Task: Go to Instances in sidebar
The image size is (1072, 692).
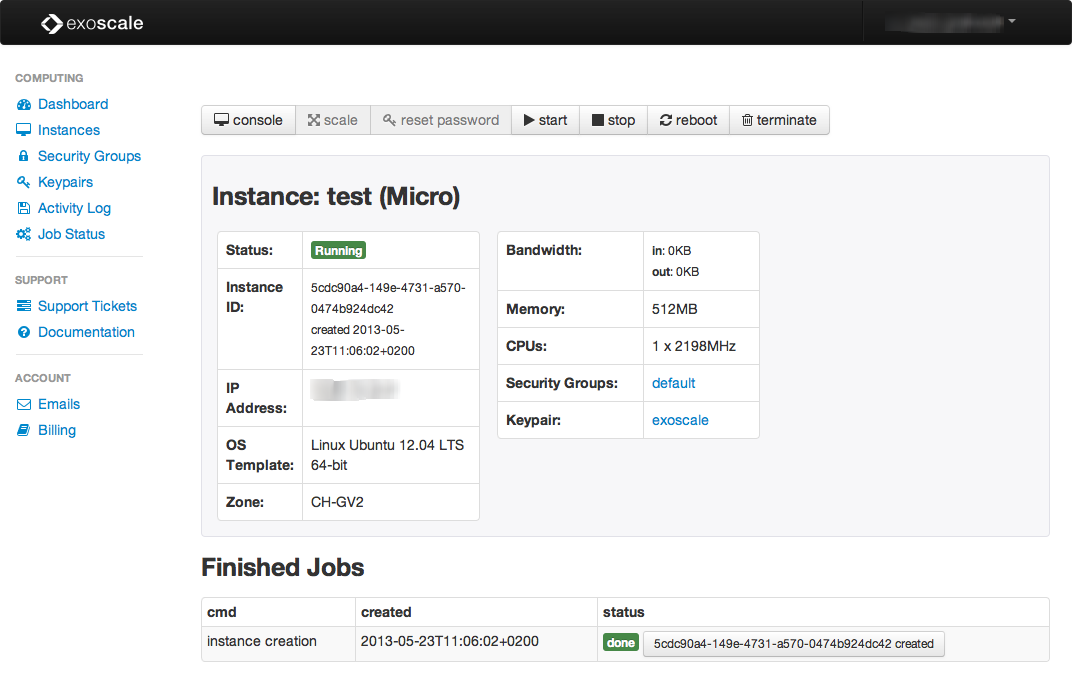Action: click(x=68, y=130)
